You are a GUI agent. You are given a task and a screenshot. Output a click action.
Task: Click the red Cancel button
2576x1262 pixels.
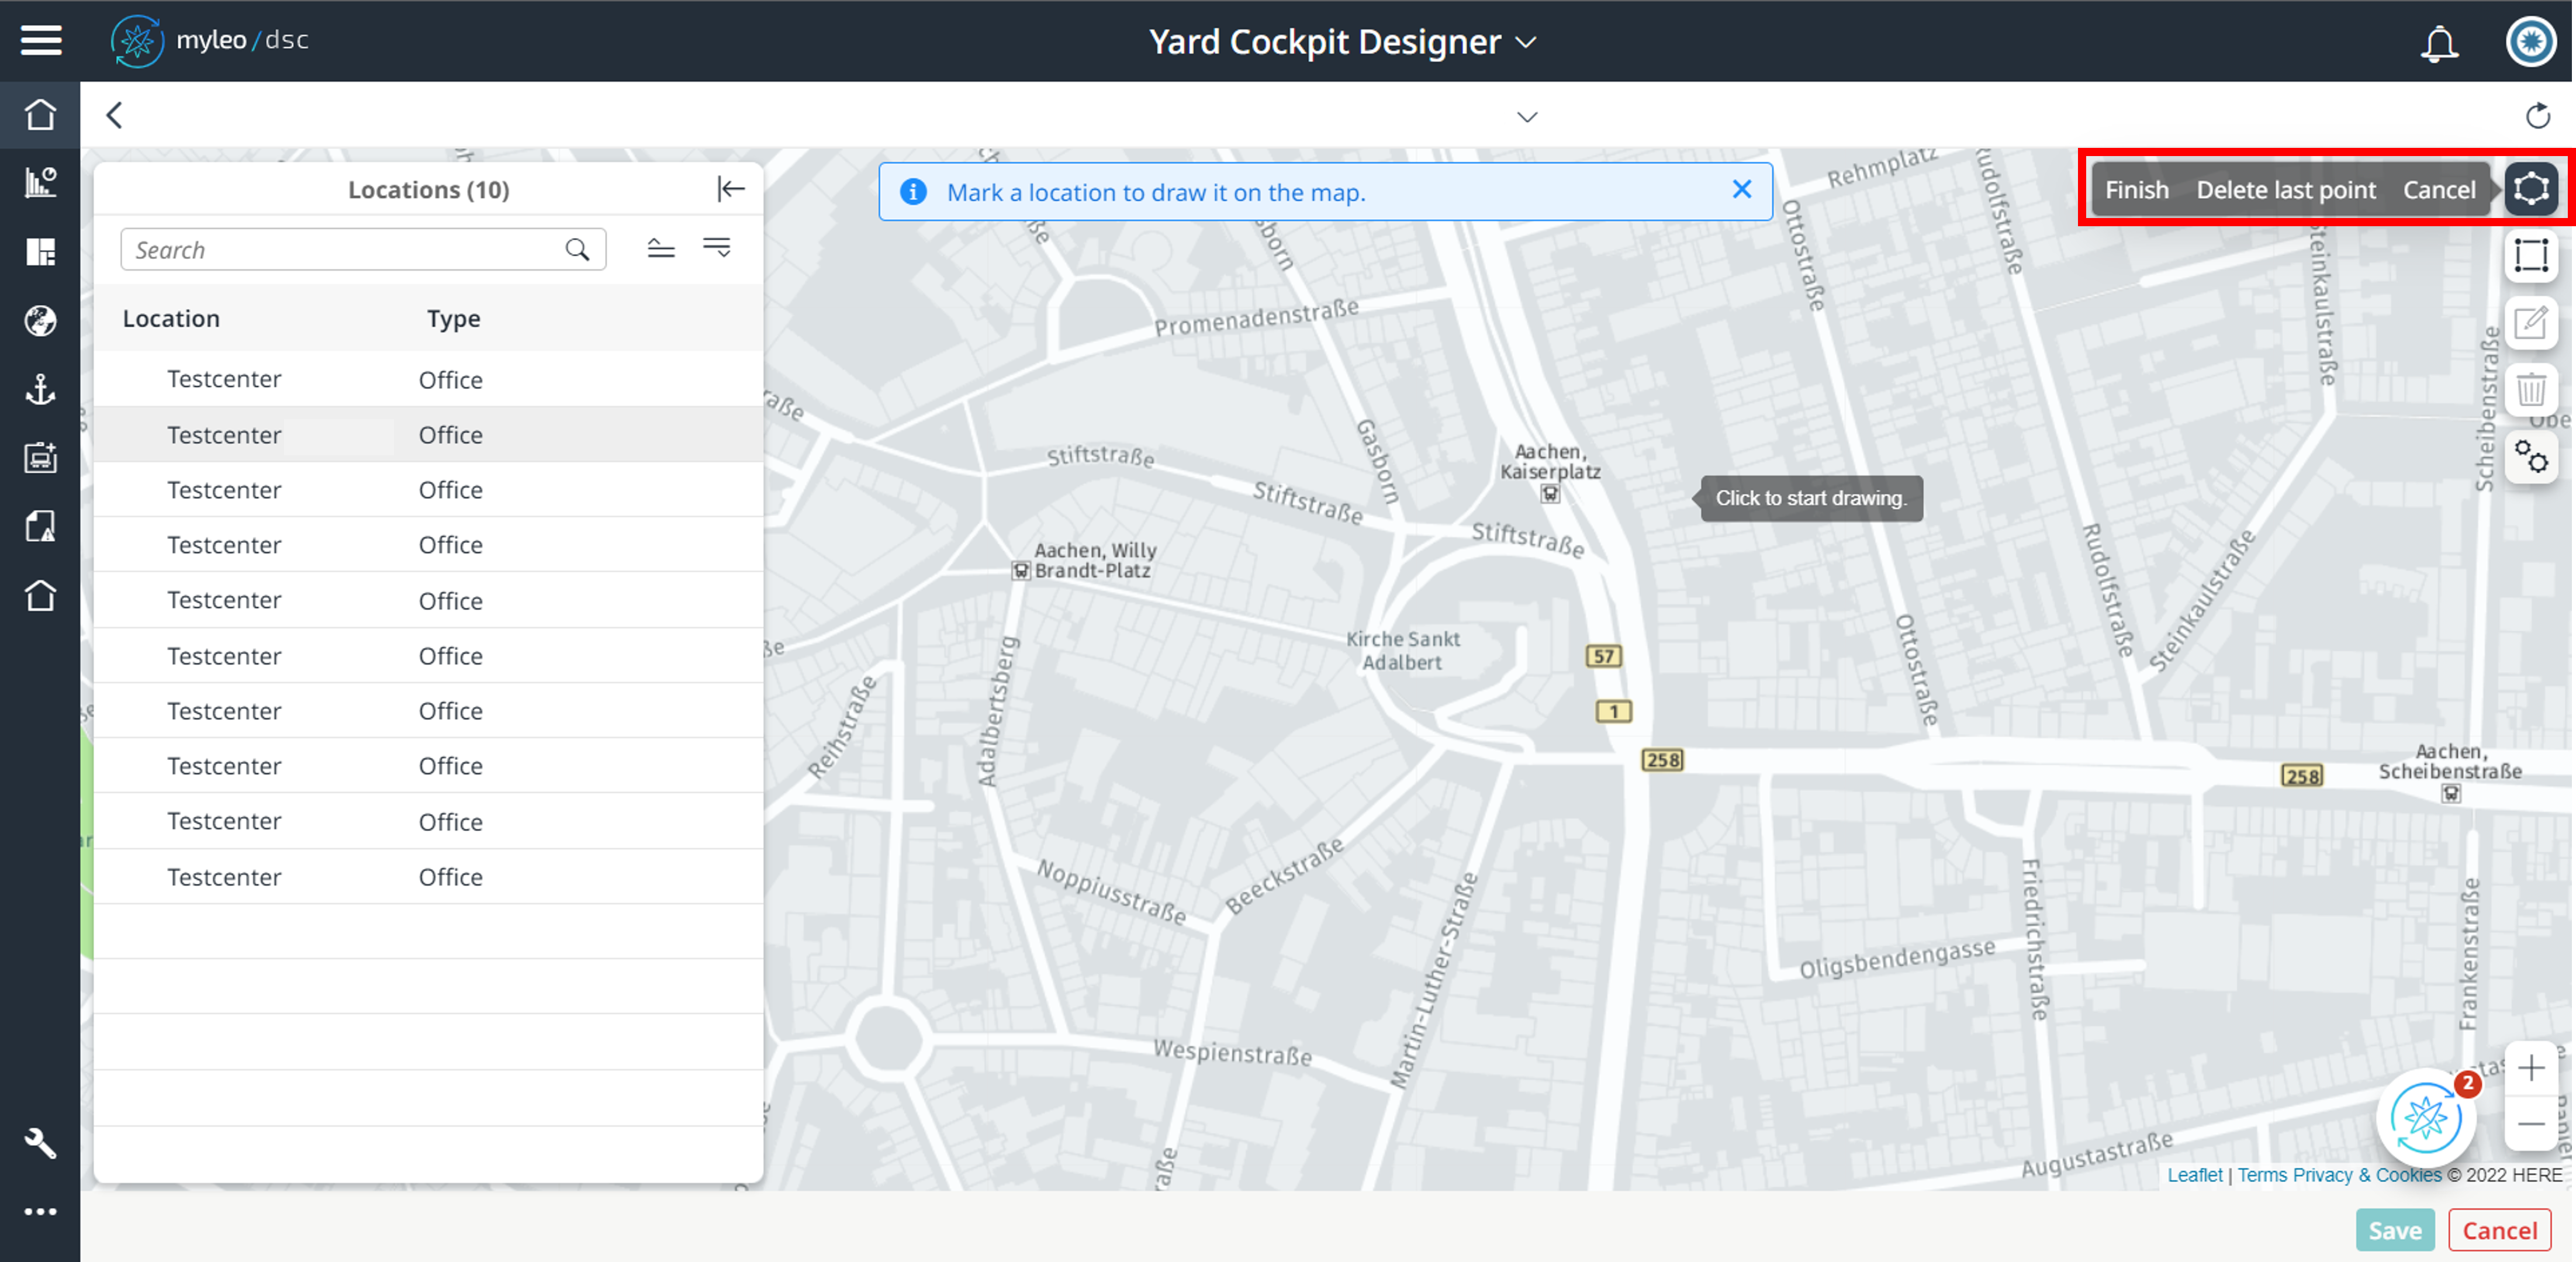(2499, 1230)
